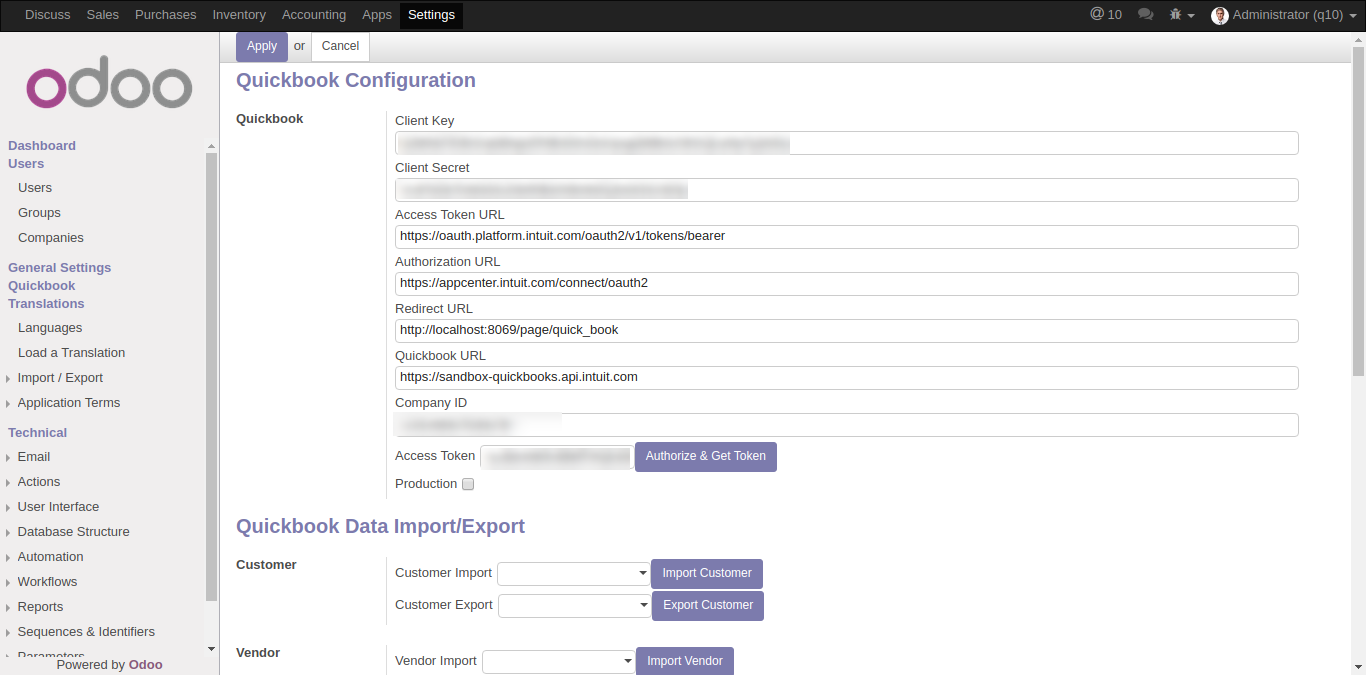Screen dimensions: 1366x675
Task: Open the @ 10 mentions inbox icon
Action: (x=1105, y=15)
